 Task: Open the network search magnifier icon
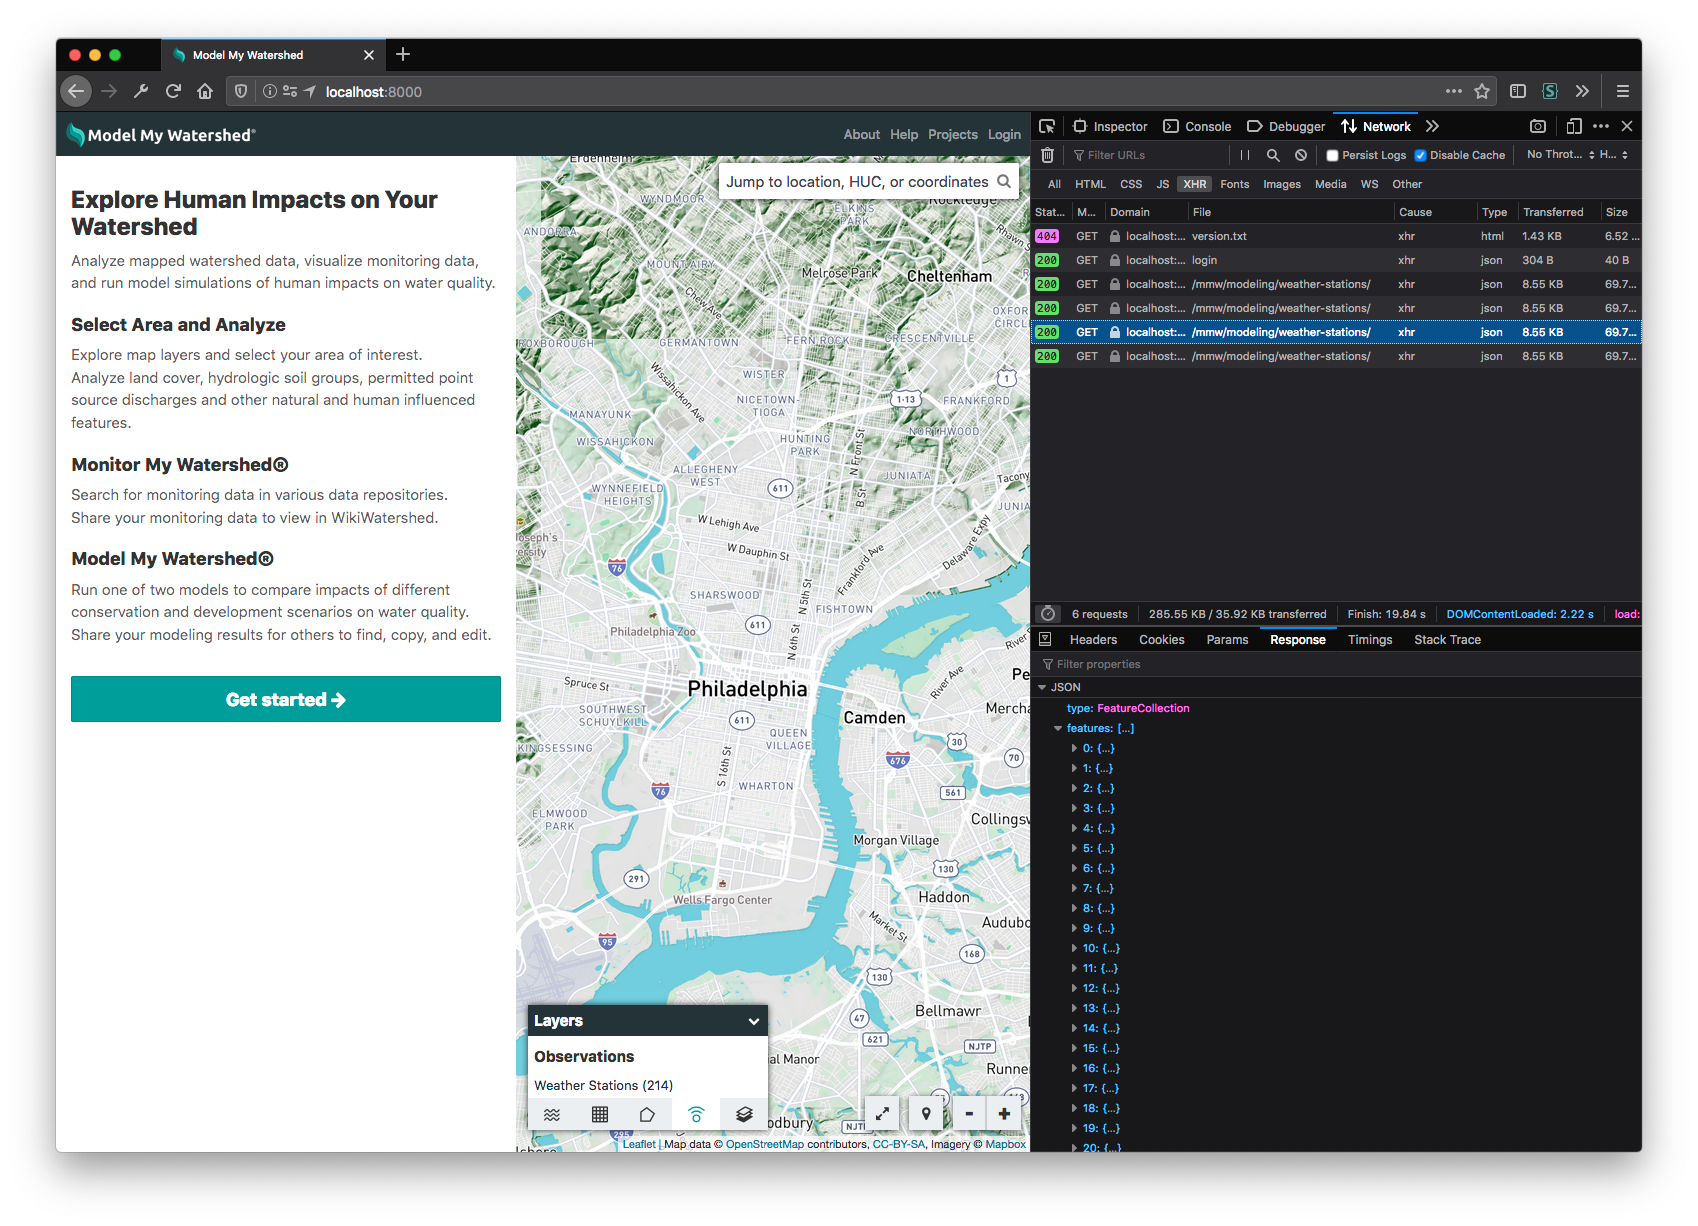click(x=1273, y=155)
